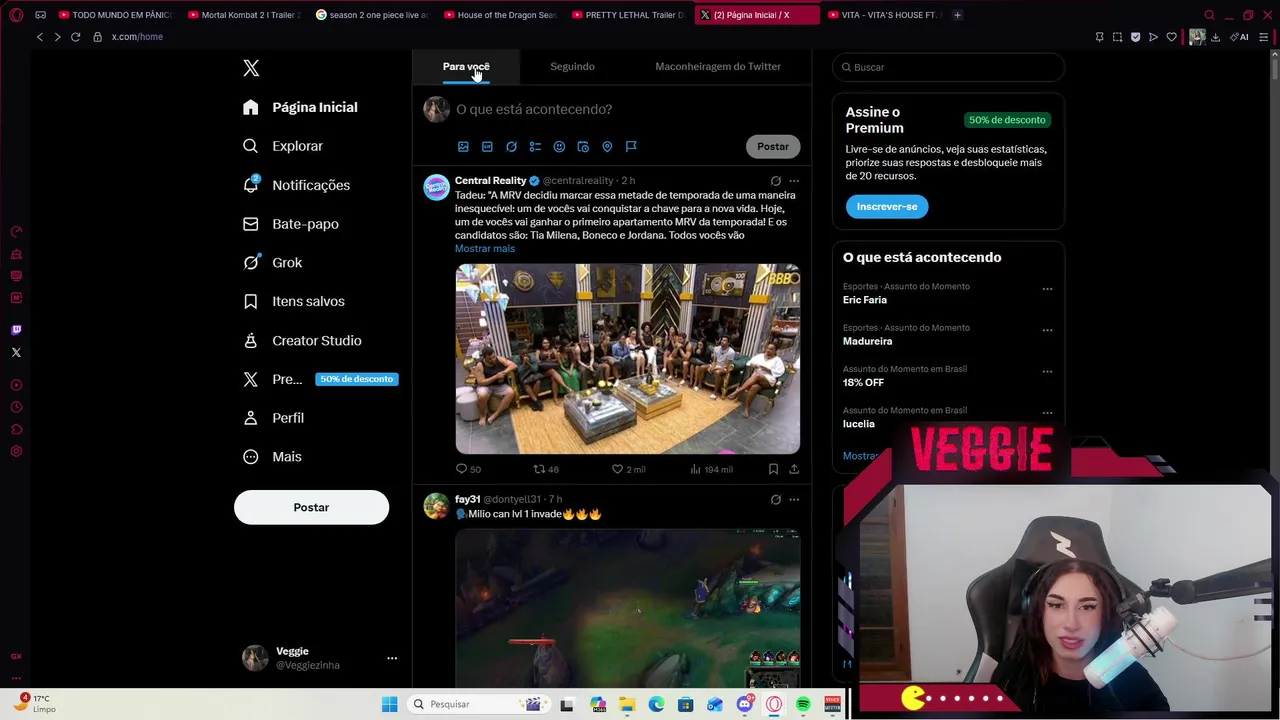This screenshot has height=720, width=1280.
Task: Open options for Eric Faria trend
Action: click(x=1047, y=289)
